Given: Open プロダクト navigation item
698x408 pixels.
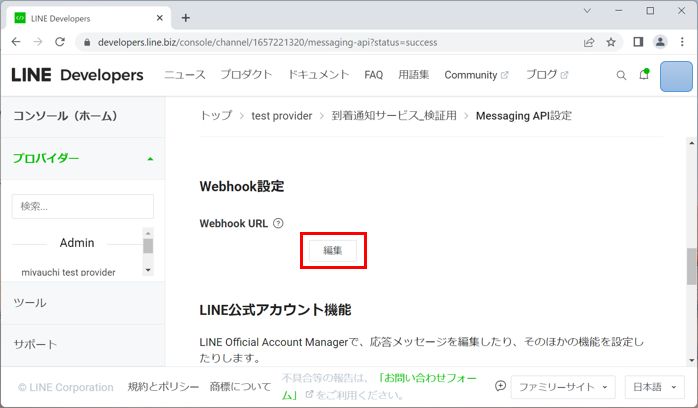Looking at the screenshot, I should [246, 75].
